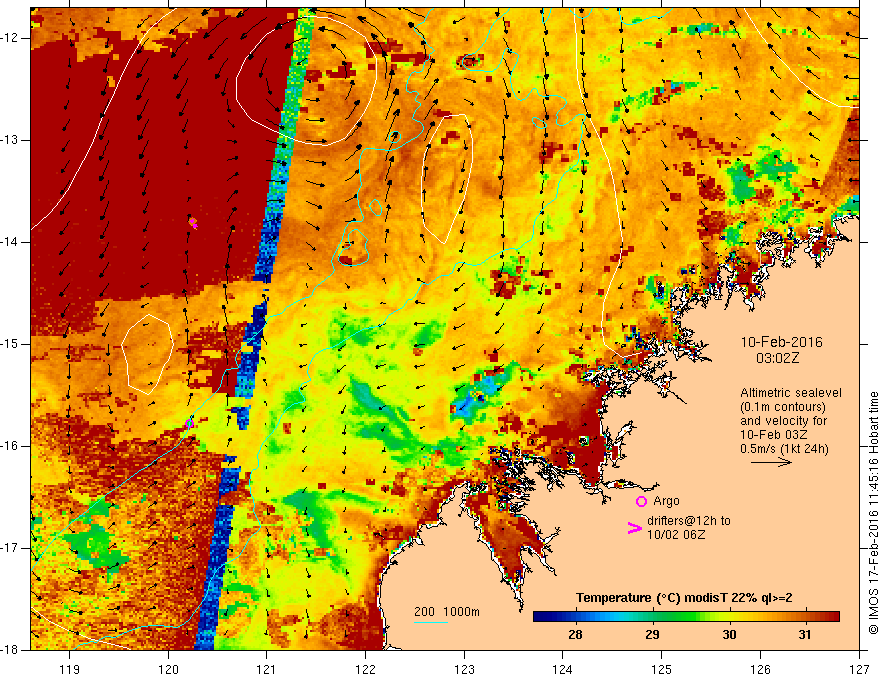Click the latitude label -17
This screenshot has height=680, width=880.
[x=10, y=548]
